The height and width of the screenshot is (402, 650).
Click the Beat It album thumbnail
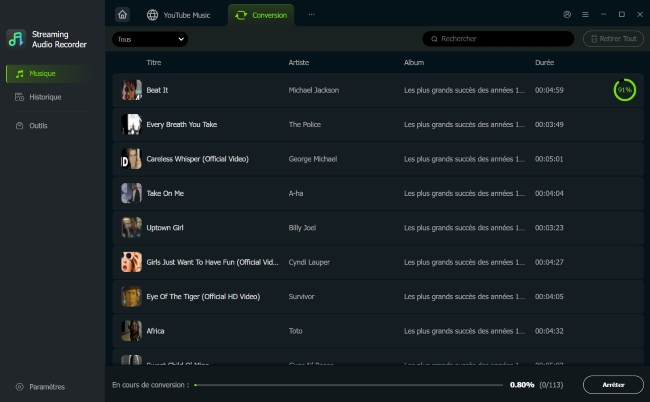[131, 90]
